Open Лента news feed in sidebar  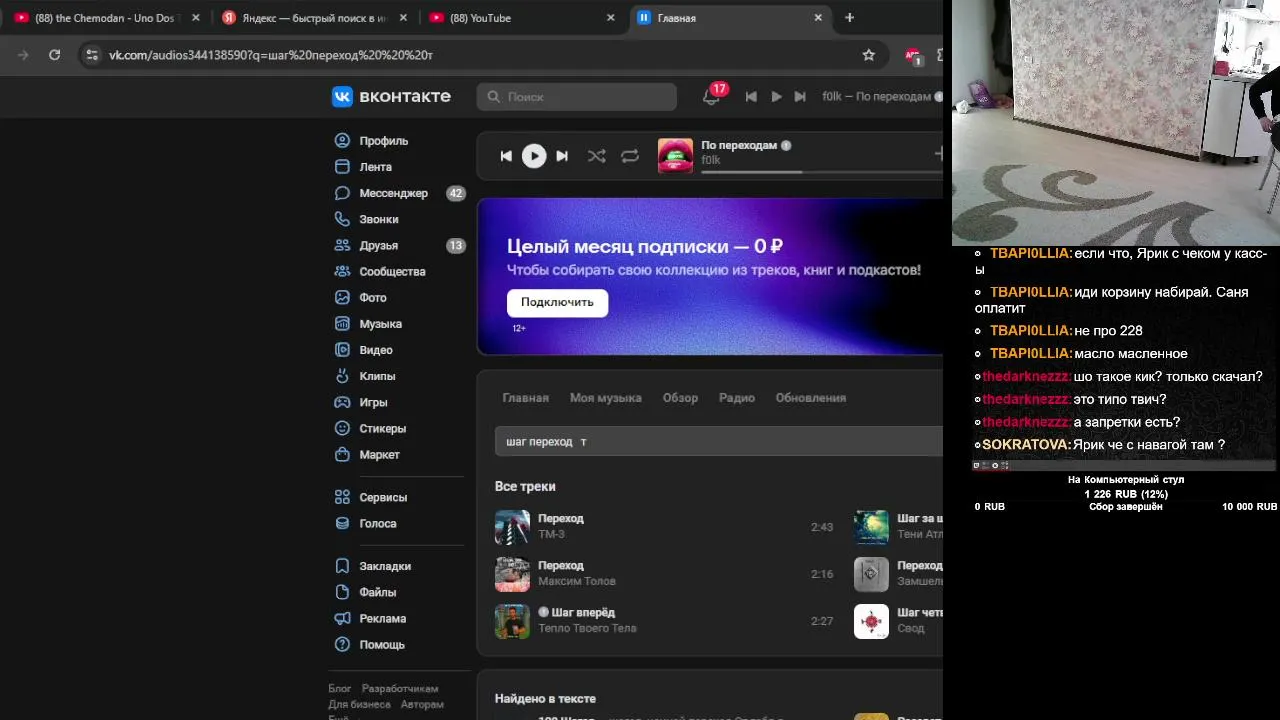click(363, 167)
